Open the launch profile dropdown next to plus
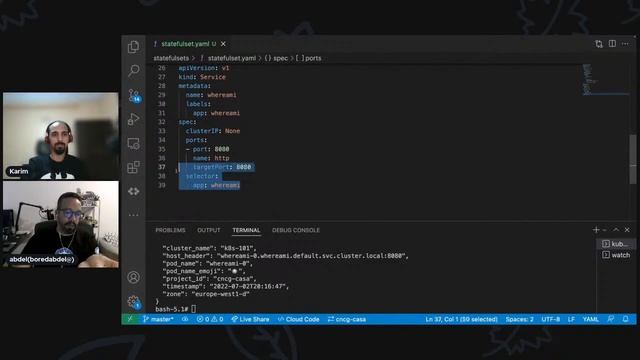 click(x=604, y=230)
